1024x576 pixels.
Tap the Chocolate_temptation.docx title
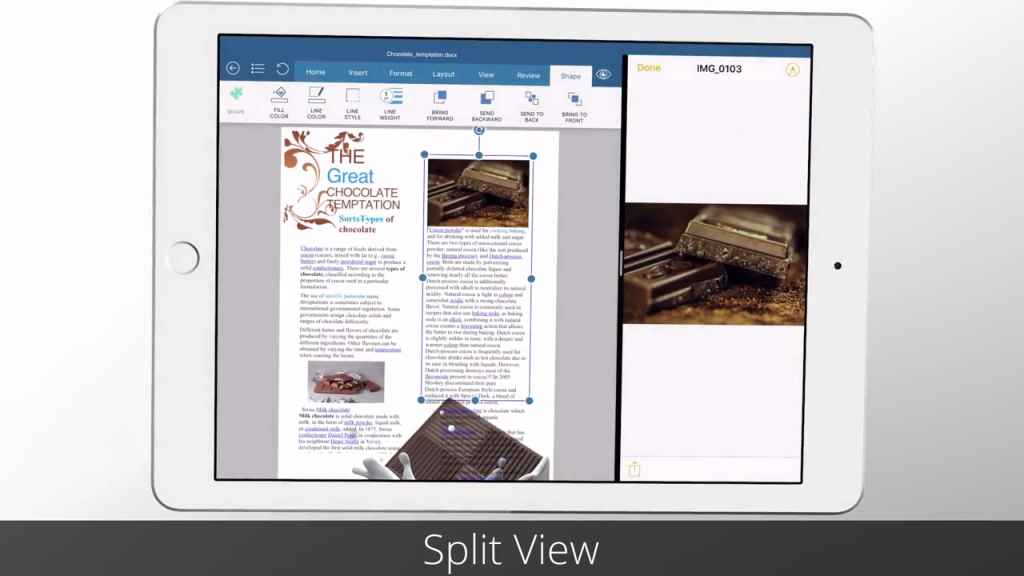(421, 54)
